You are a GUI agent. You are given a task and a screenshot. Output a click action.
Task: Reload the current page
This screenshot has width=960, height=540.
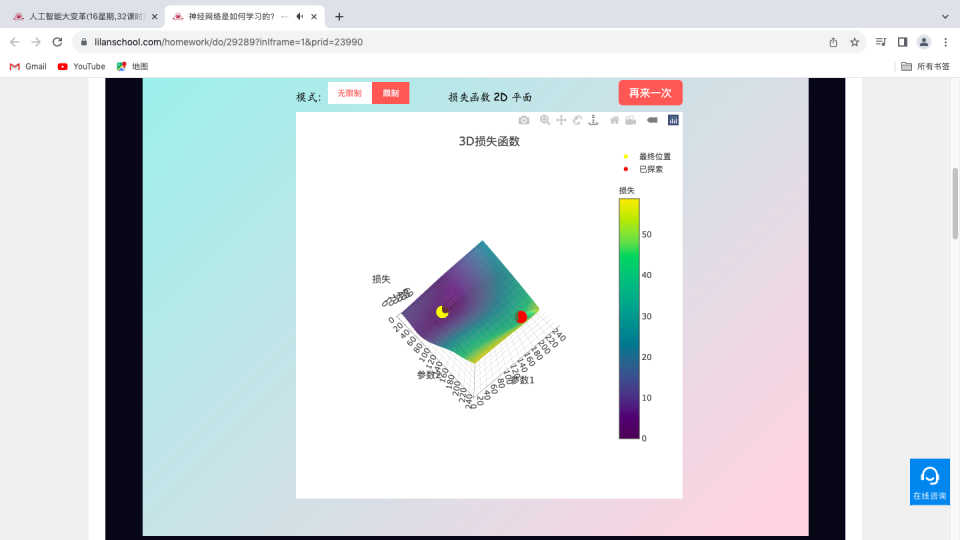coord(58,42)
